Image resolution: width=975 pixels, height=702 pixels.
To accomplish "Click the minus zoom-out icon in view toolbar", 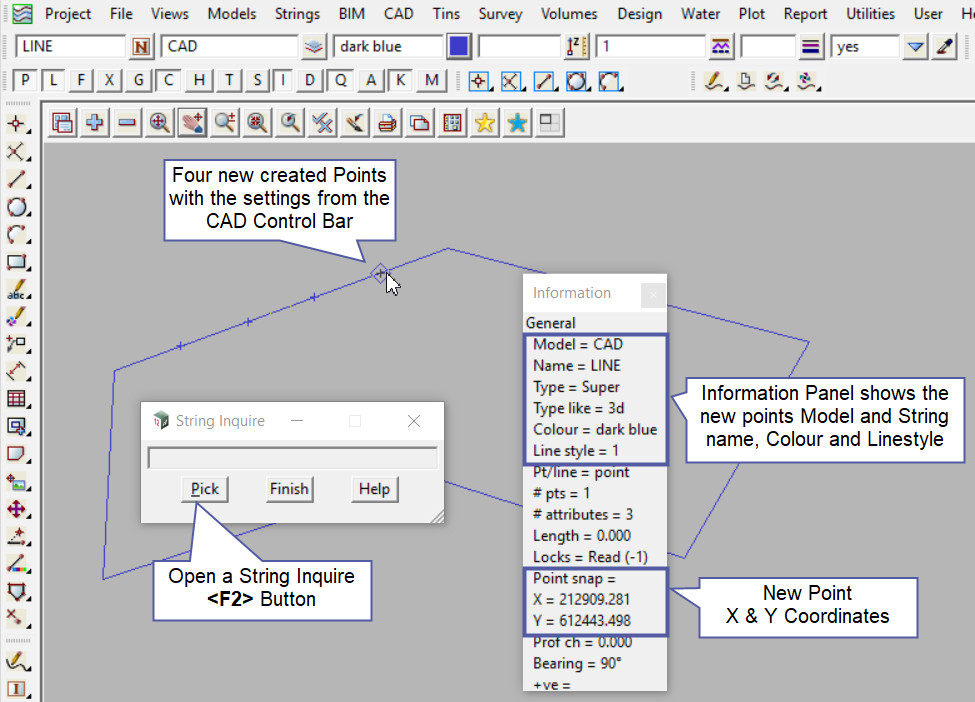I will coord(127,123).
